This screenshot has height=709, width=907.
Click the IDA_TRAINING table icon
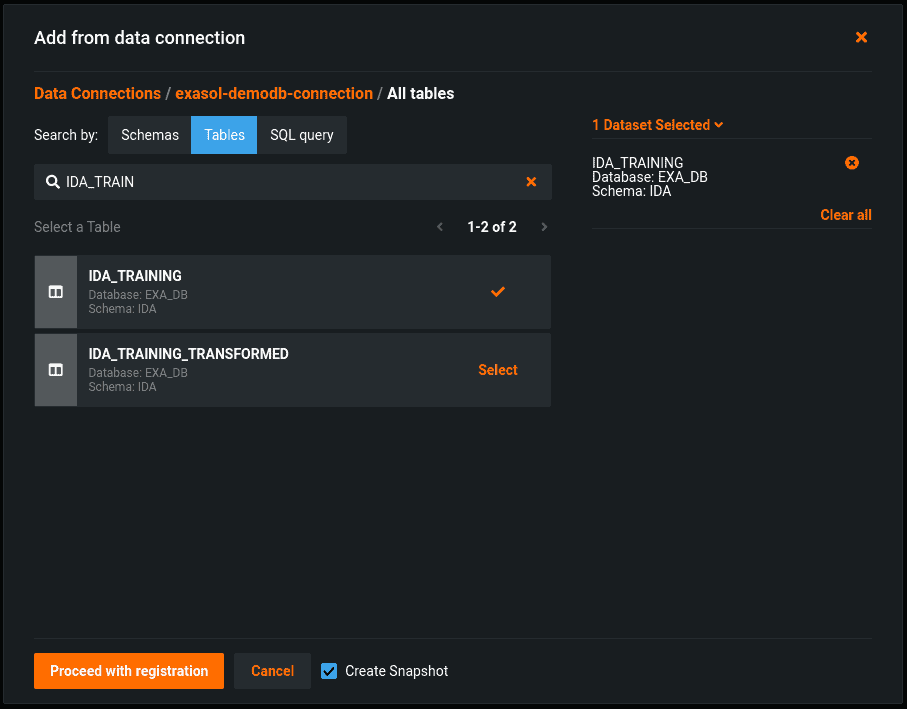[56, 292]
